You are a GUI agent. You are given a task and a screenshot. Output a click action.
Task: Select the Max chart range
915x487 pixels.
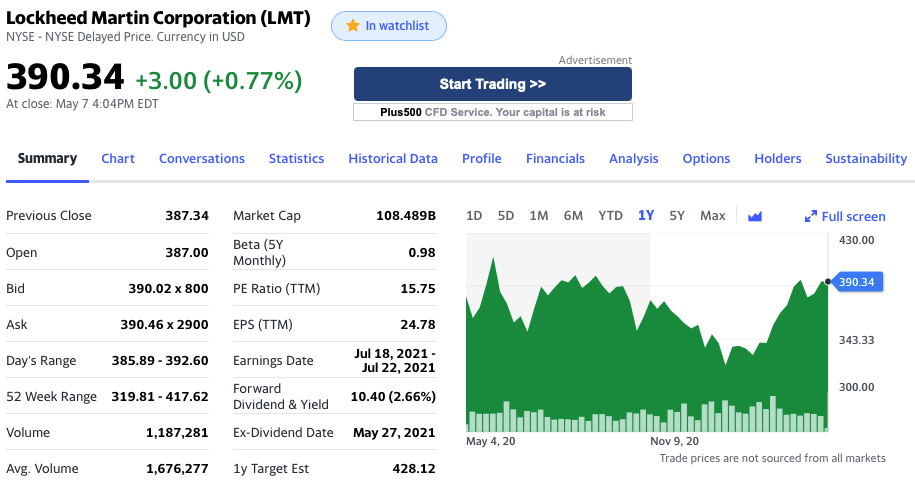[x=713, y=216]
